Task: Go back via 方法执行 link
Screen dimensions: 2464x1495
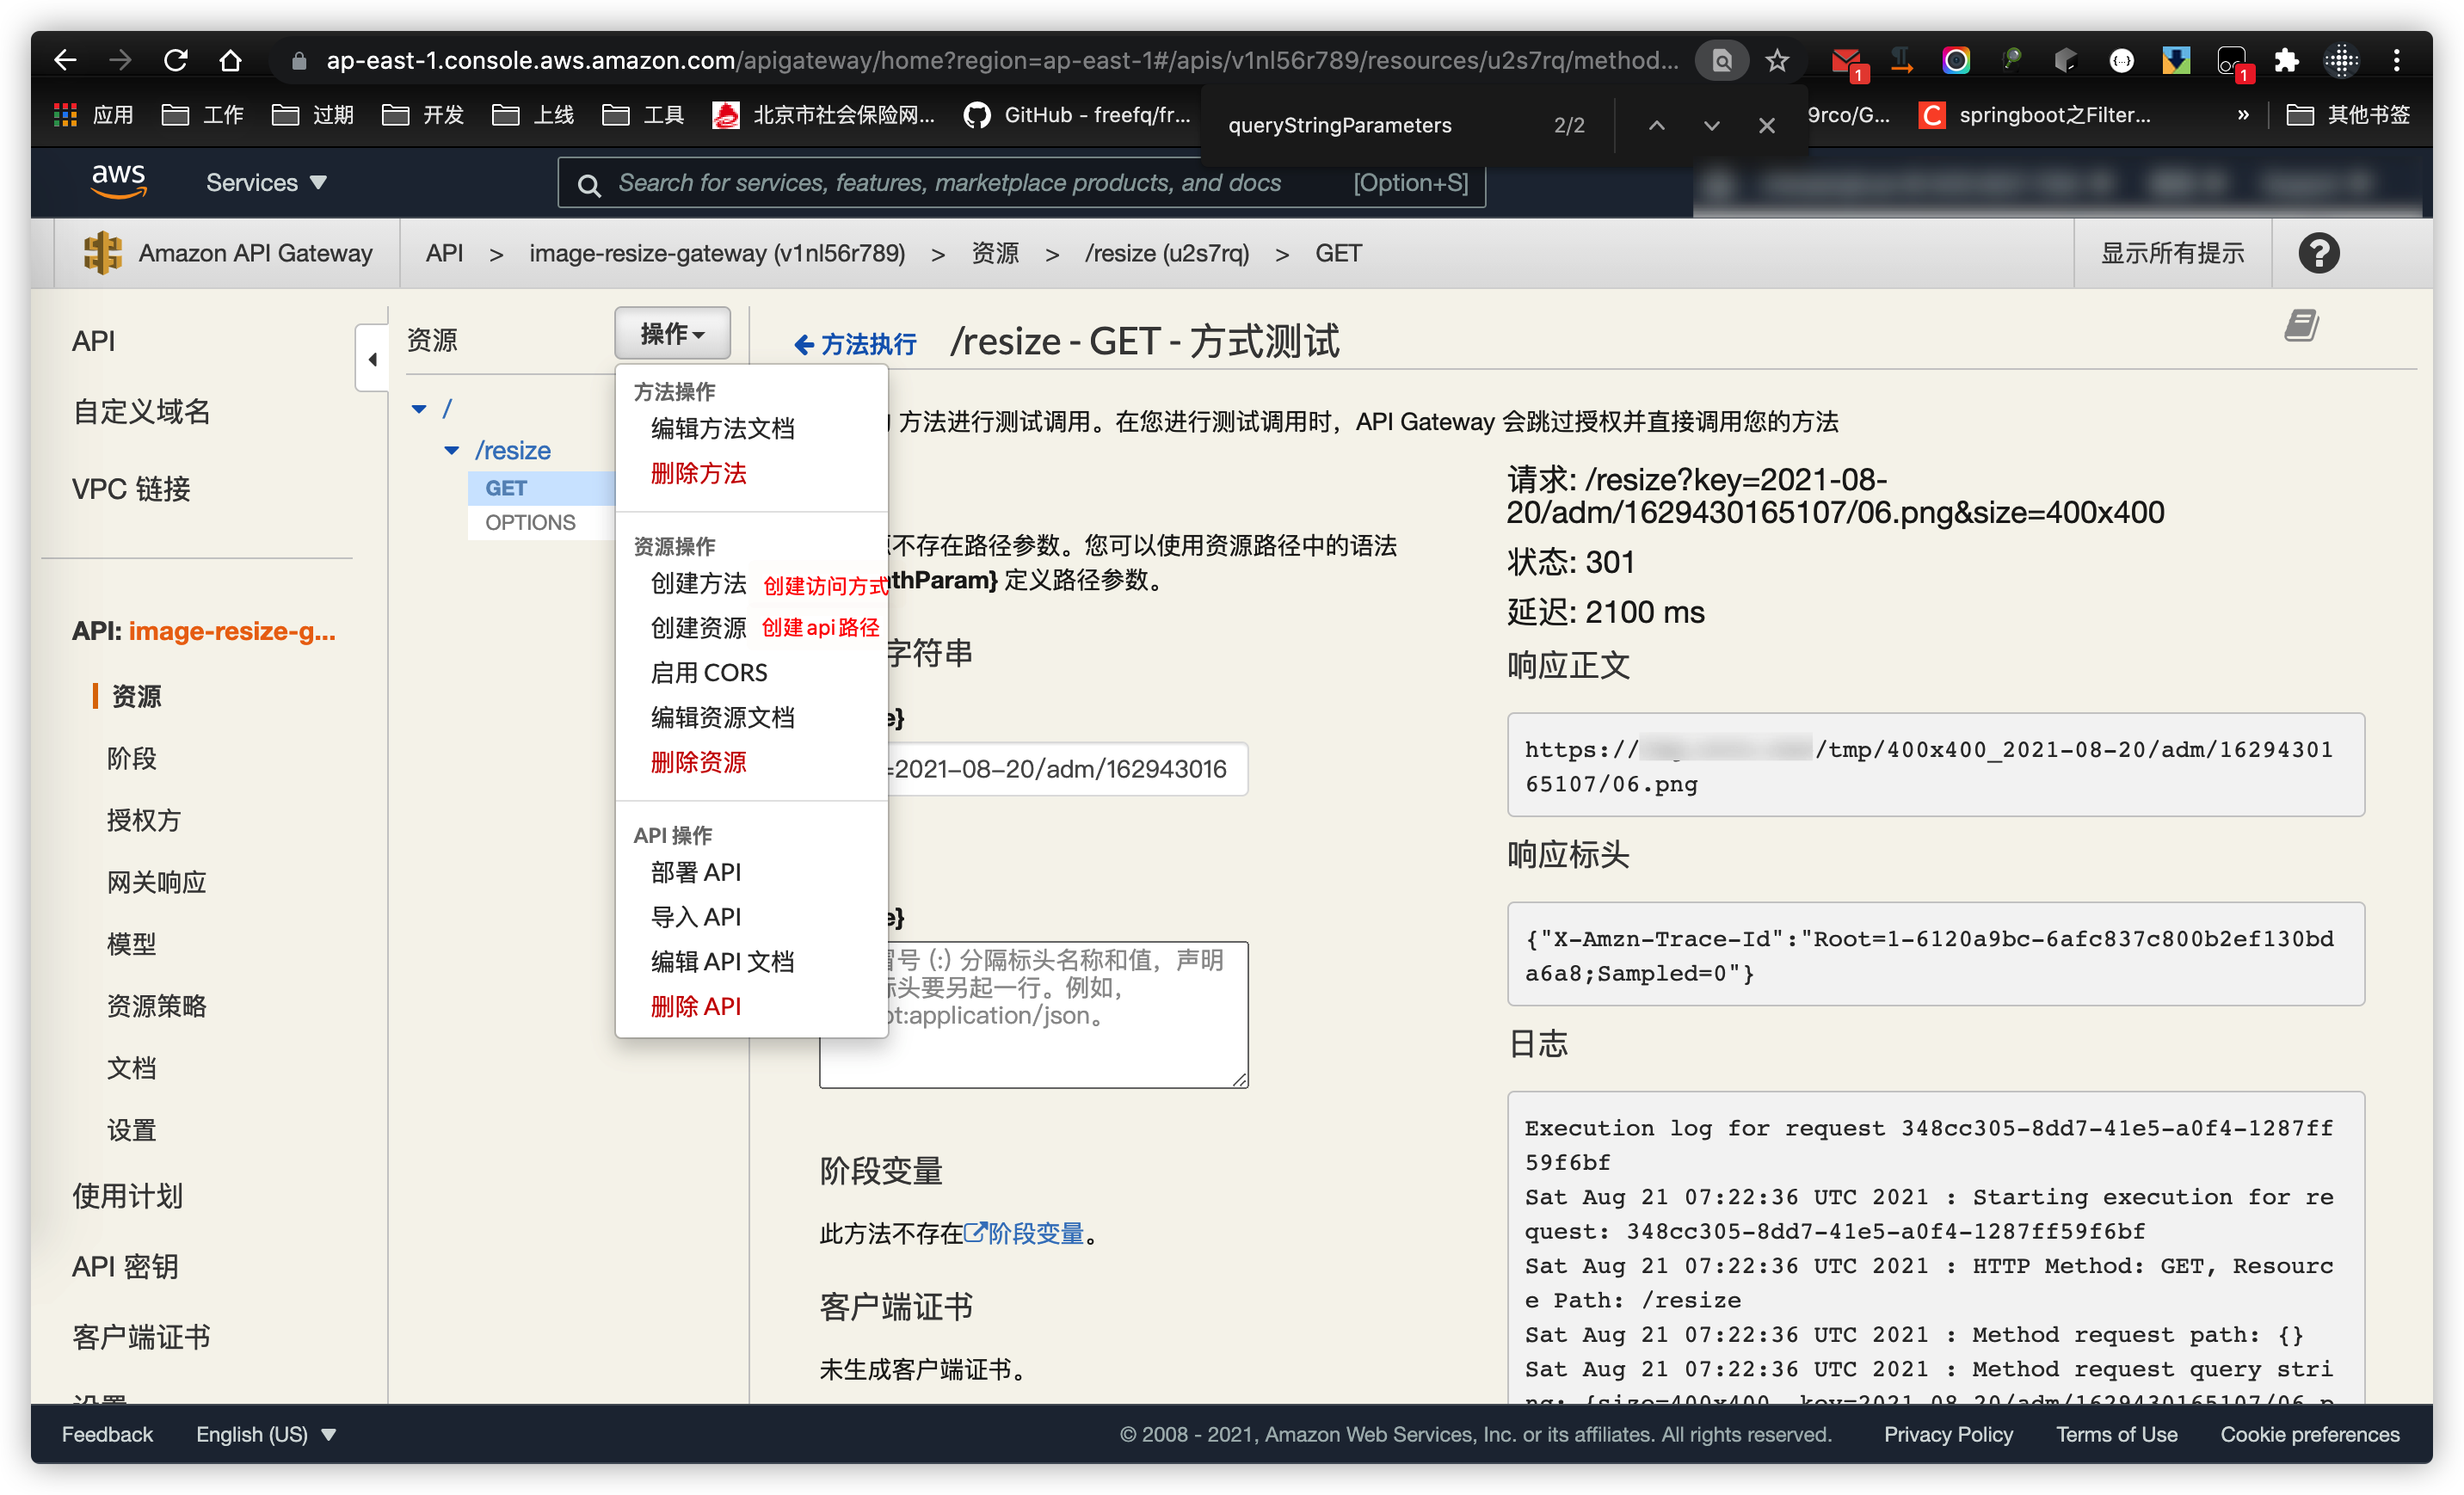Action: 855,344
